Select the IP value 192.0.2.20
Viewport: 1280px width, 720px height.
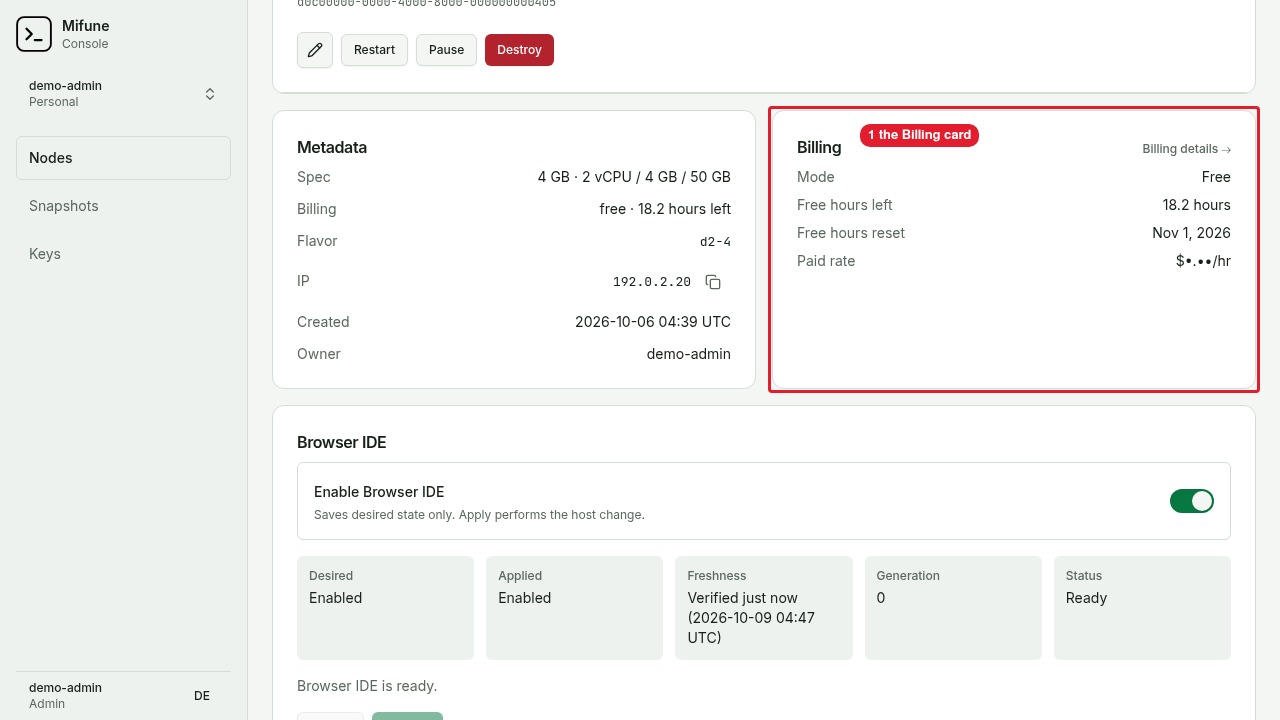tap(652, 282)
